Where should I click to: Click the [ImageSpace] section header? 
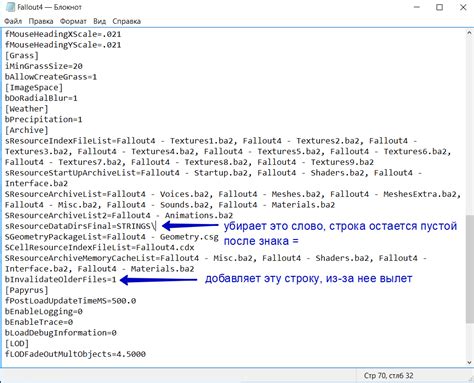click(34, 87)
